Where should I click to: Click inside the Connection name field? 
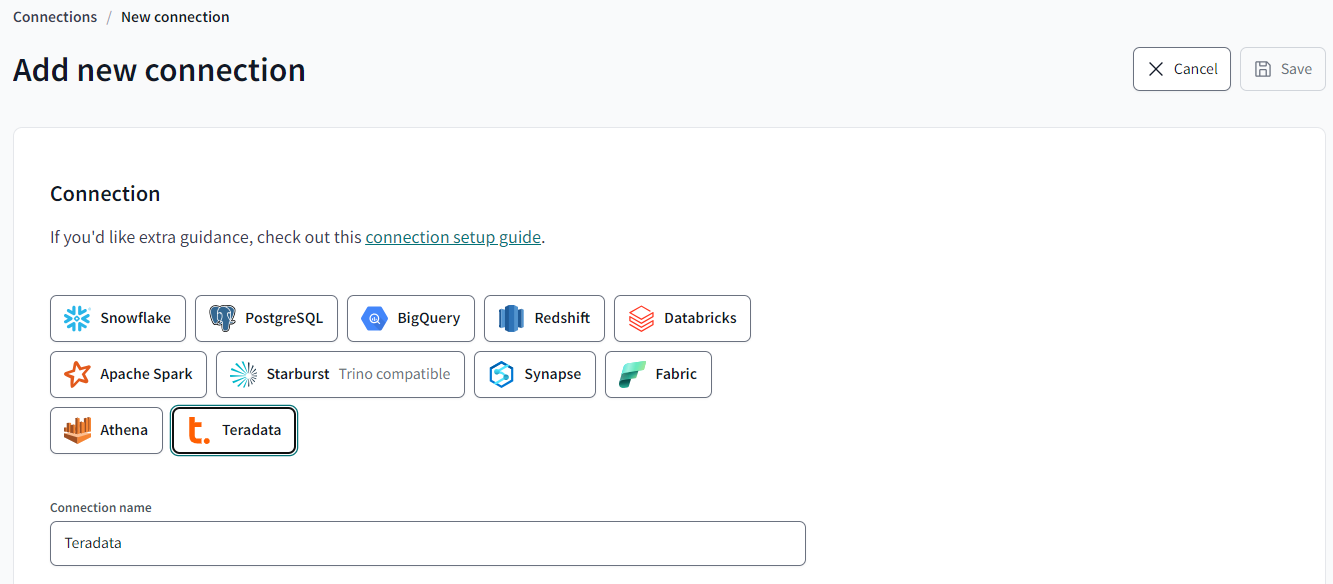point(428,543)
